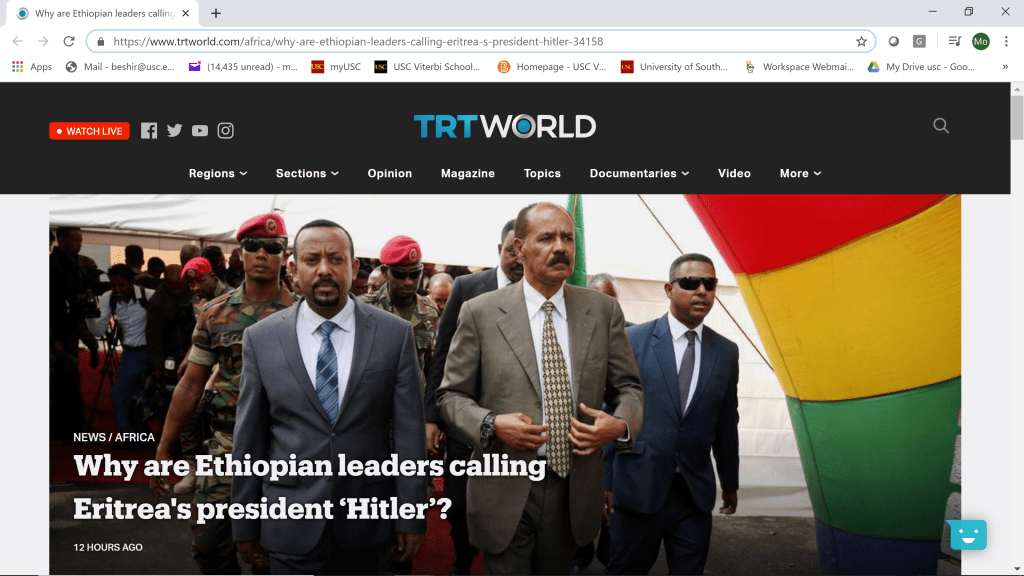Open Chrome three-dot menu
1024x576 pixels.
coord(1006,41)
